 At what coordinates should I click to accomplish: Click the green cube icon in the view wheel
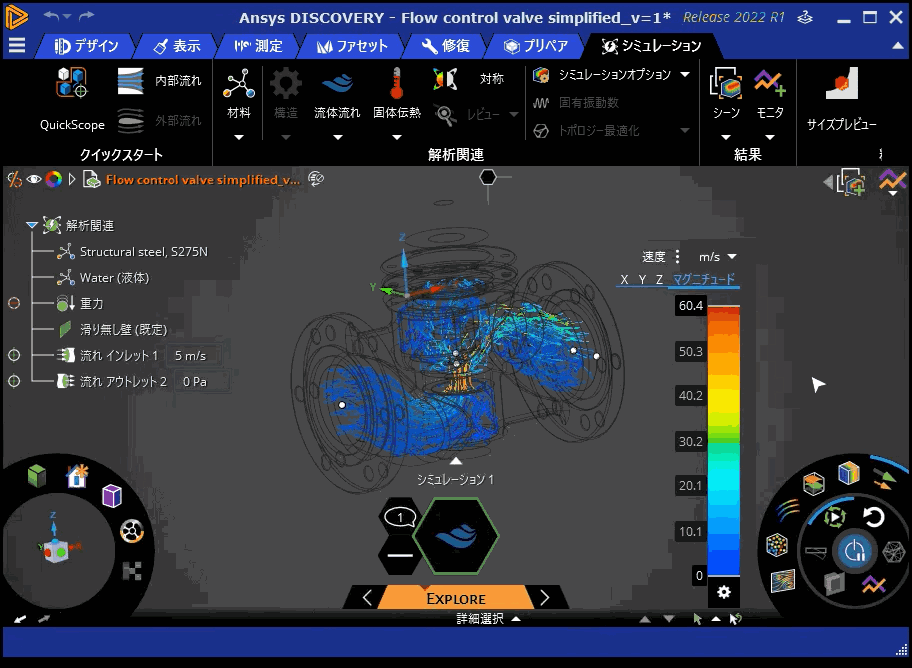[37, 476]
